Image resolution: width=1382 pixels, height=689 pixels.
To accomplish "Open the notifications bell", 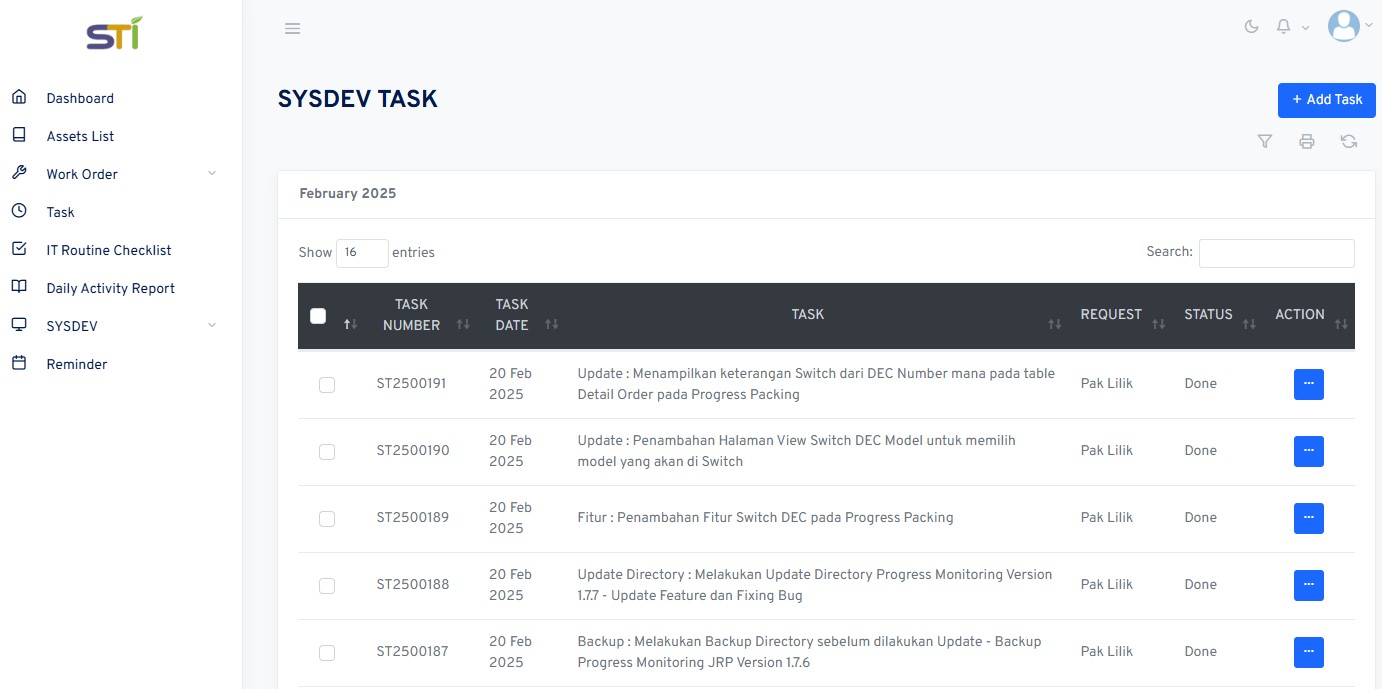I will pos(1284,27).
